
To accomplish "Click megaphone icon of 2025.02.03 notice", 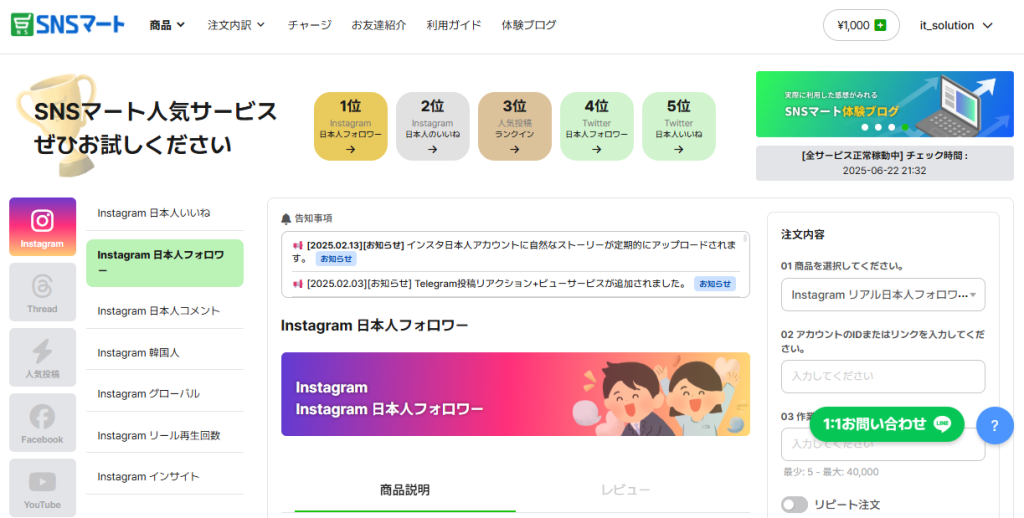I will pyautogui.click(x=298, y=283).
